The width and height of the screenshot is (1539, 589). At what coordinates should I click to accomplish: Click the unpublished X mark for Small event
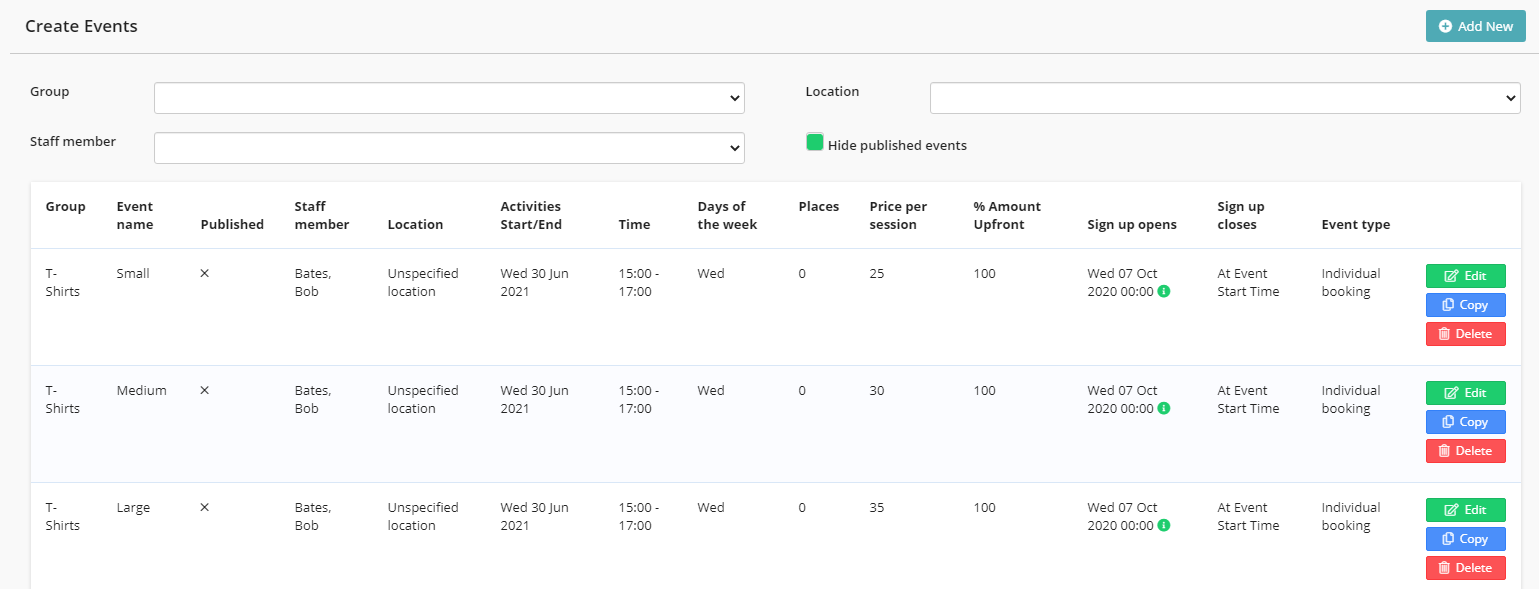pos(205,273)
